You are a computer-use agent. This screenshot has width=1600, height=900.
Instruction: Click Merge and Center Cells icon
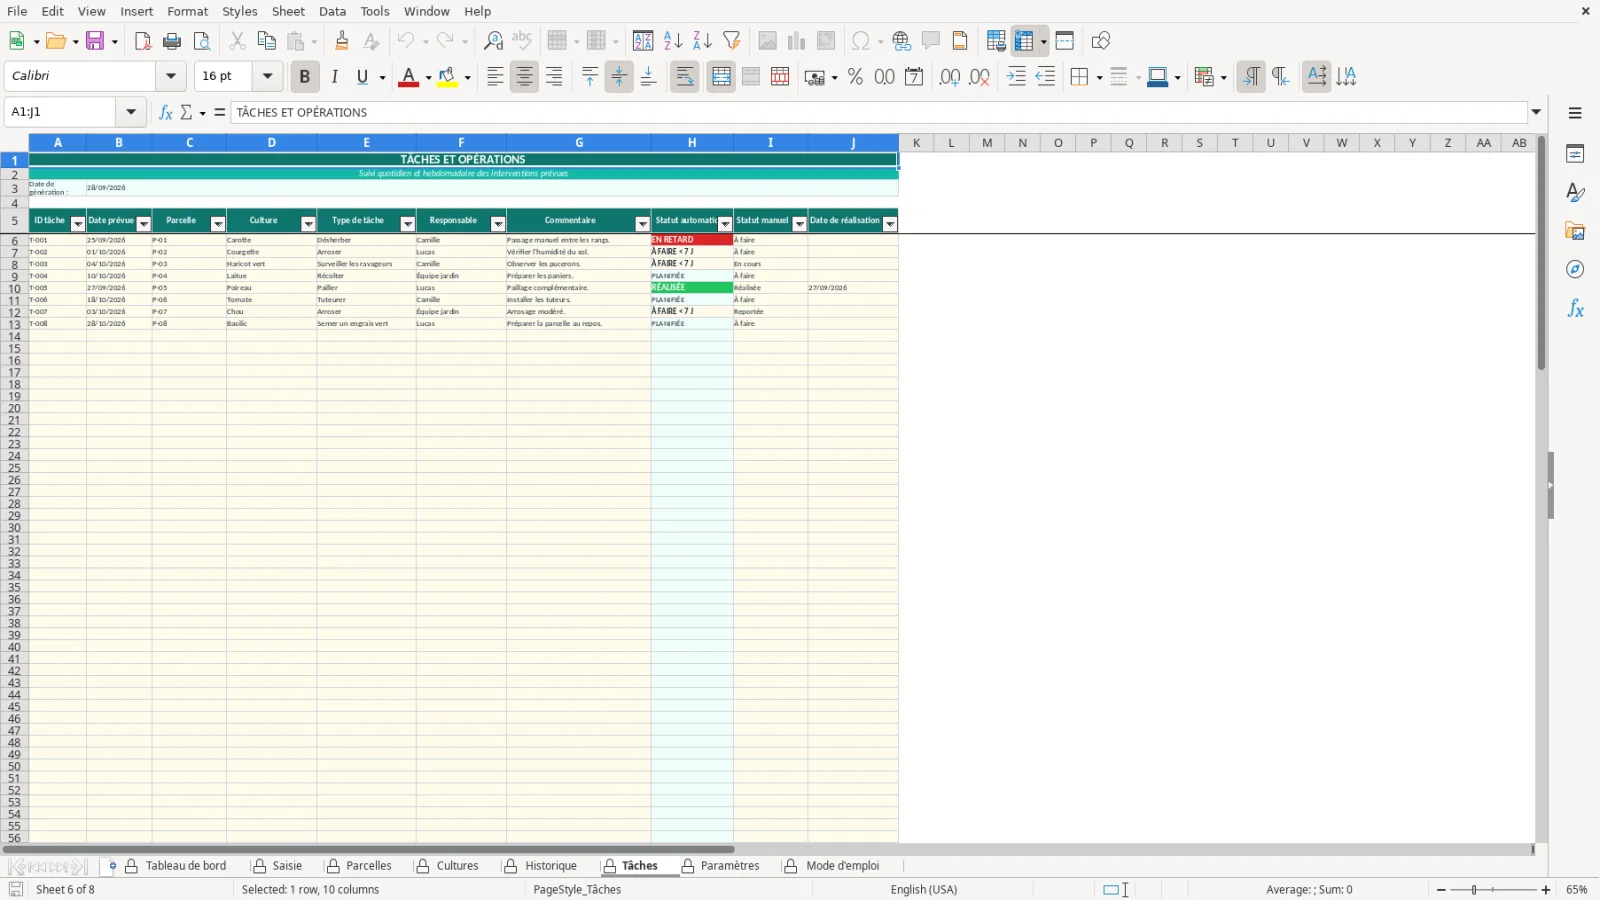tap(721, 77)
